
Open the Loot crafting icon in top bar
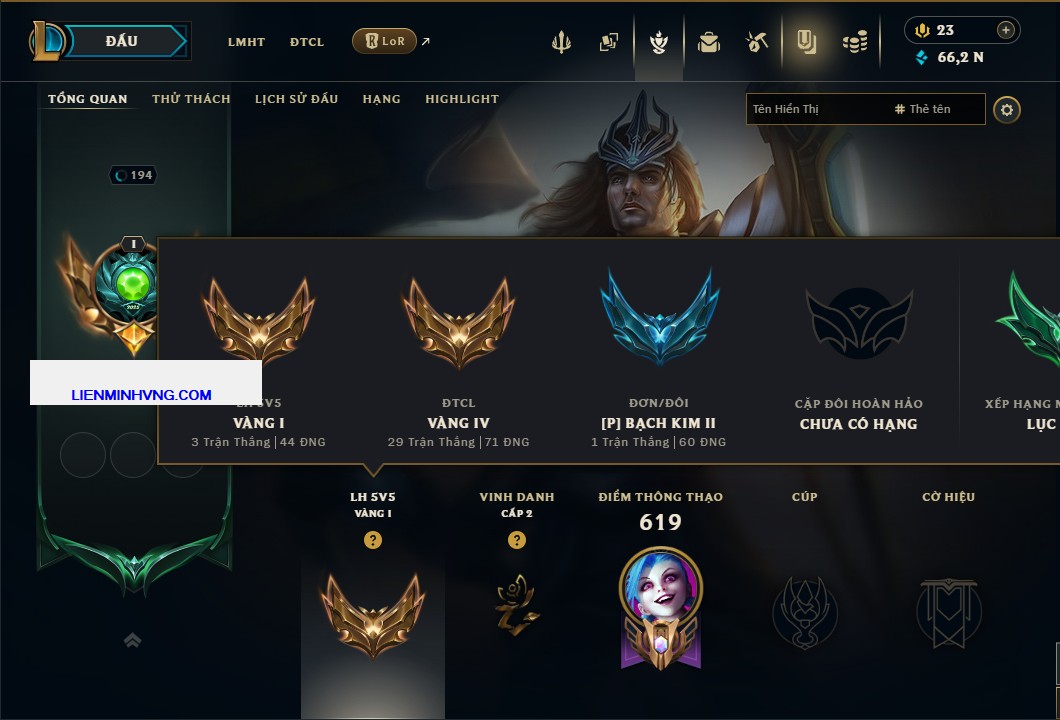(756, 42)
